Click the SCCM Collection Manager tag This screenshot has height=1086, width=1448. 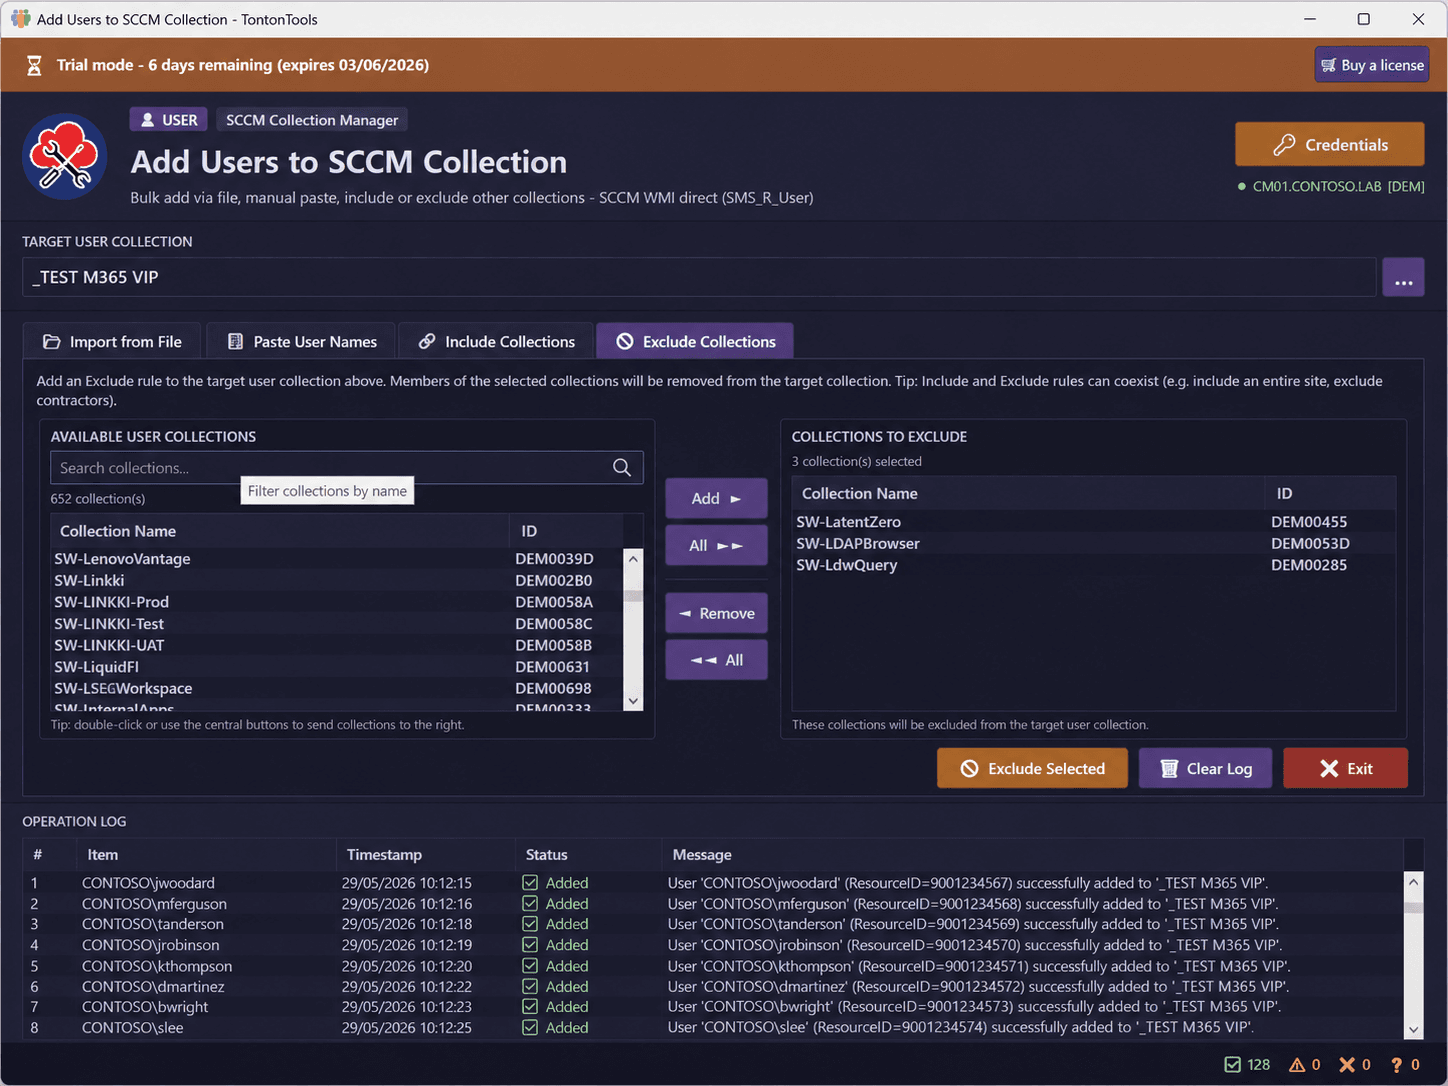pos(312,120)
